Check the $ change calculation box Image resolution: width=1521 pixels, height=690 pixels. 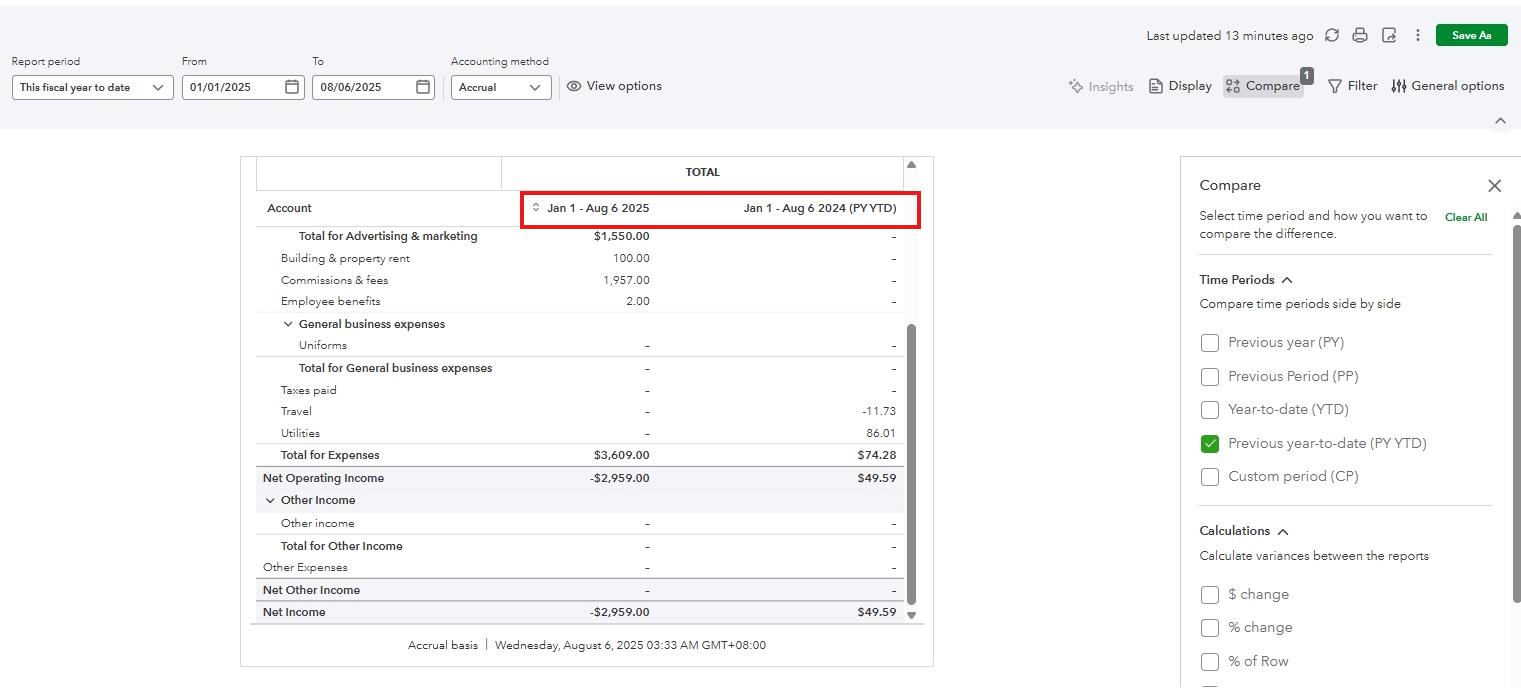[x=1210, y=595]
